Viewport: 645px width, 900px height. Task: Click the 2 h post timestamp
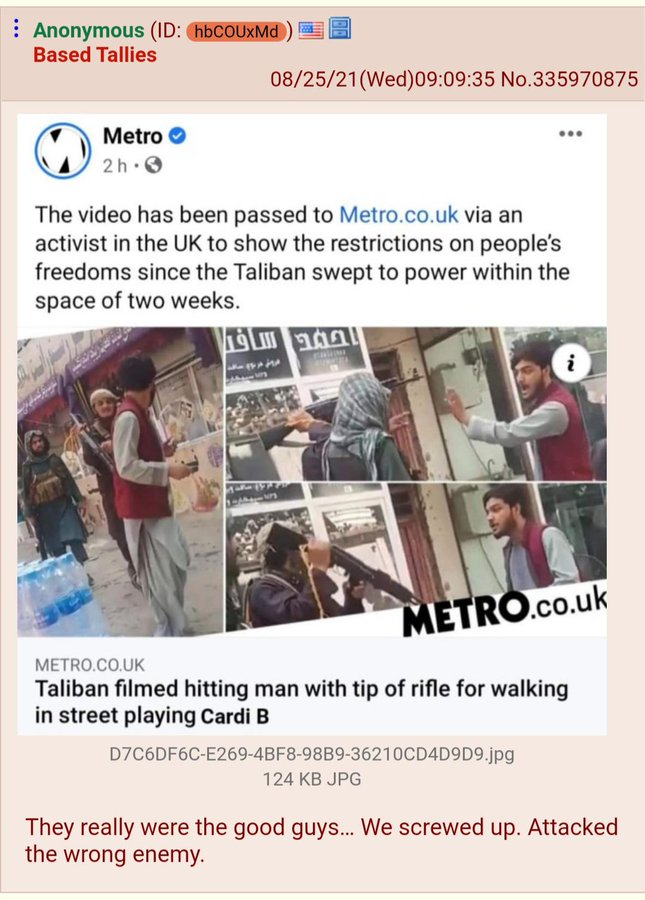click(115, 166)
